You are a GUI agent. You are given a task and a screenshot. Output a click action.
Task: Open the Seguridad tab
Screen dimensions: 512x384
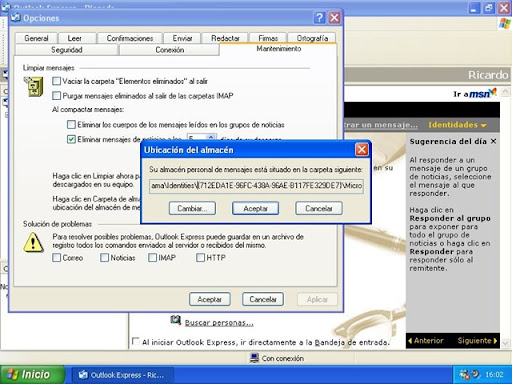pos(67,50)
